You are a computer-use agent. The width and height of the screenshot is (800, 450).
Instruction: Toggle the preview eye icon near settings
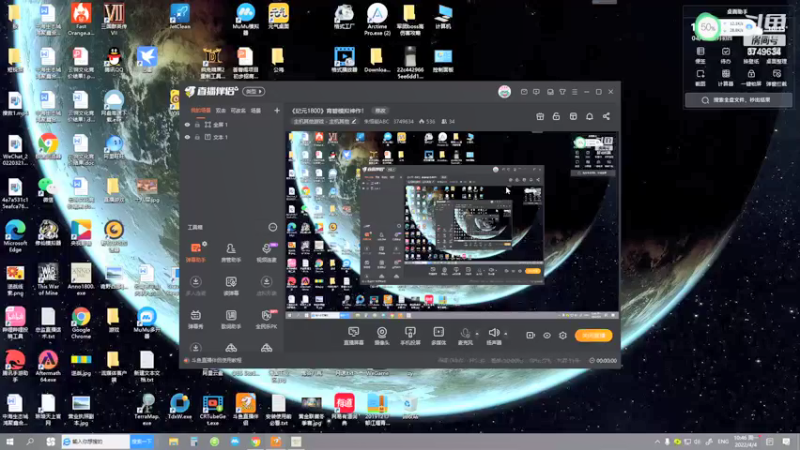coord(546,335)
